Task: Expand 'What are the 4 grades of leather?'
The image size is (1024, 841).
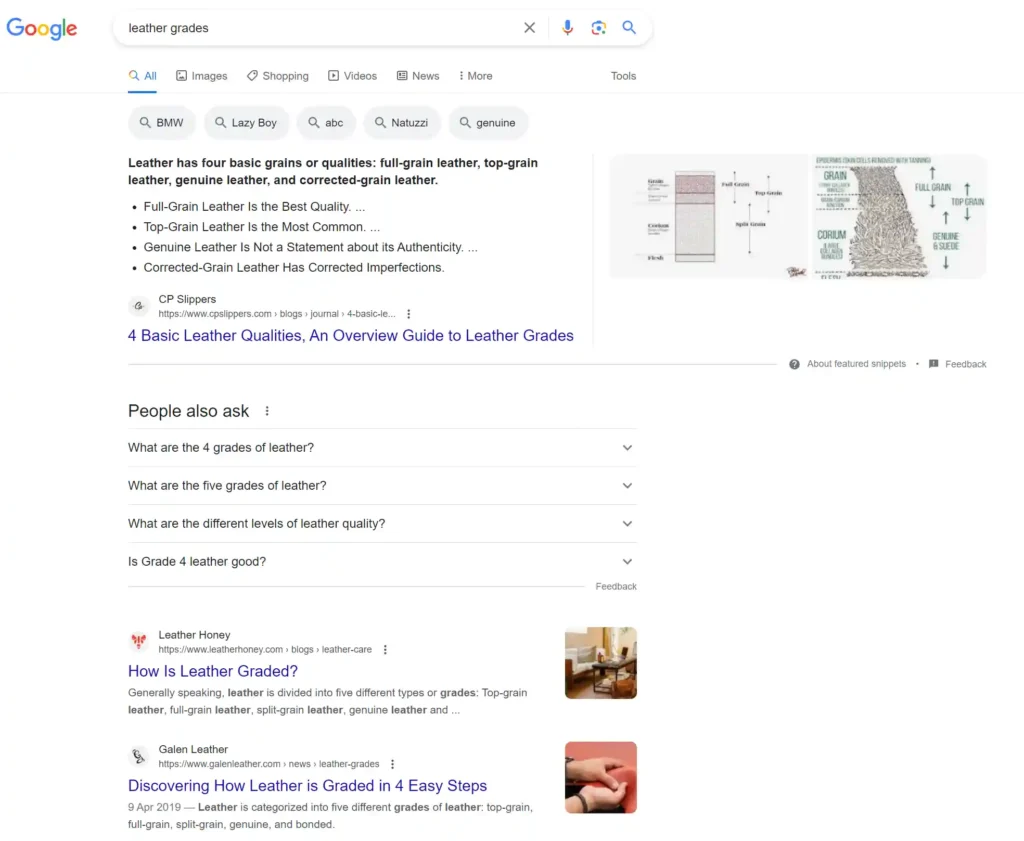Action: pos(382,448)
